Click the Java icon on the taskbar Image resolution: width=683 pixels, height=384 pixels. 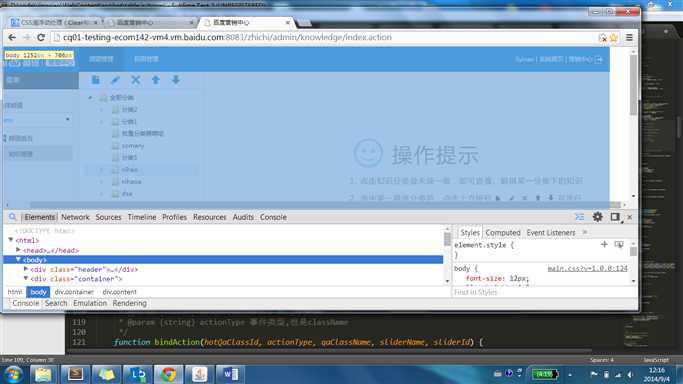click(x=199, y=374)
